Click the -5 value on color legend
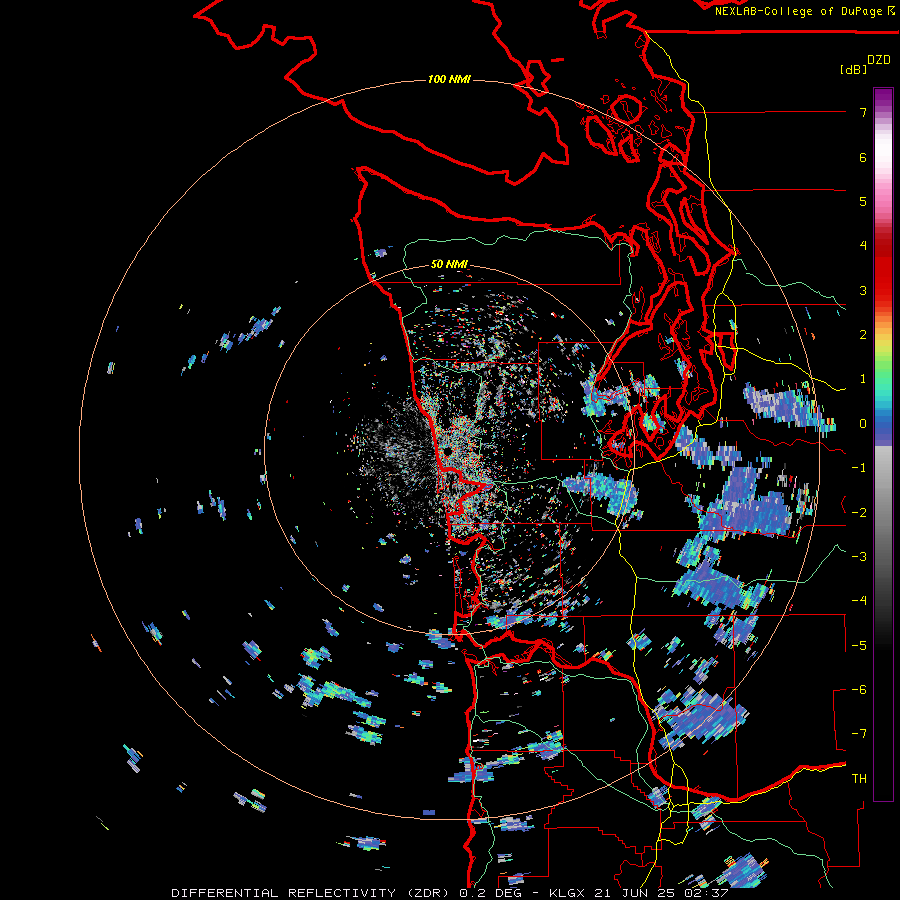Viewport: 900px width, 900px height. click(x=859, y=645)
